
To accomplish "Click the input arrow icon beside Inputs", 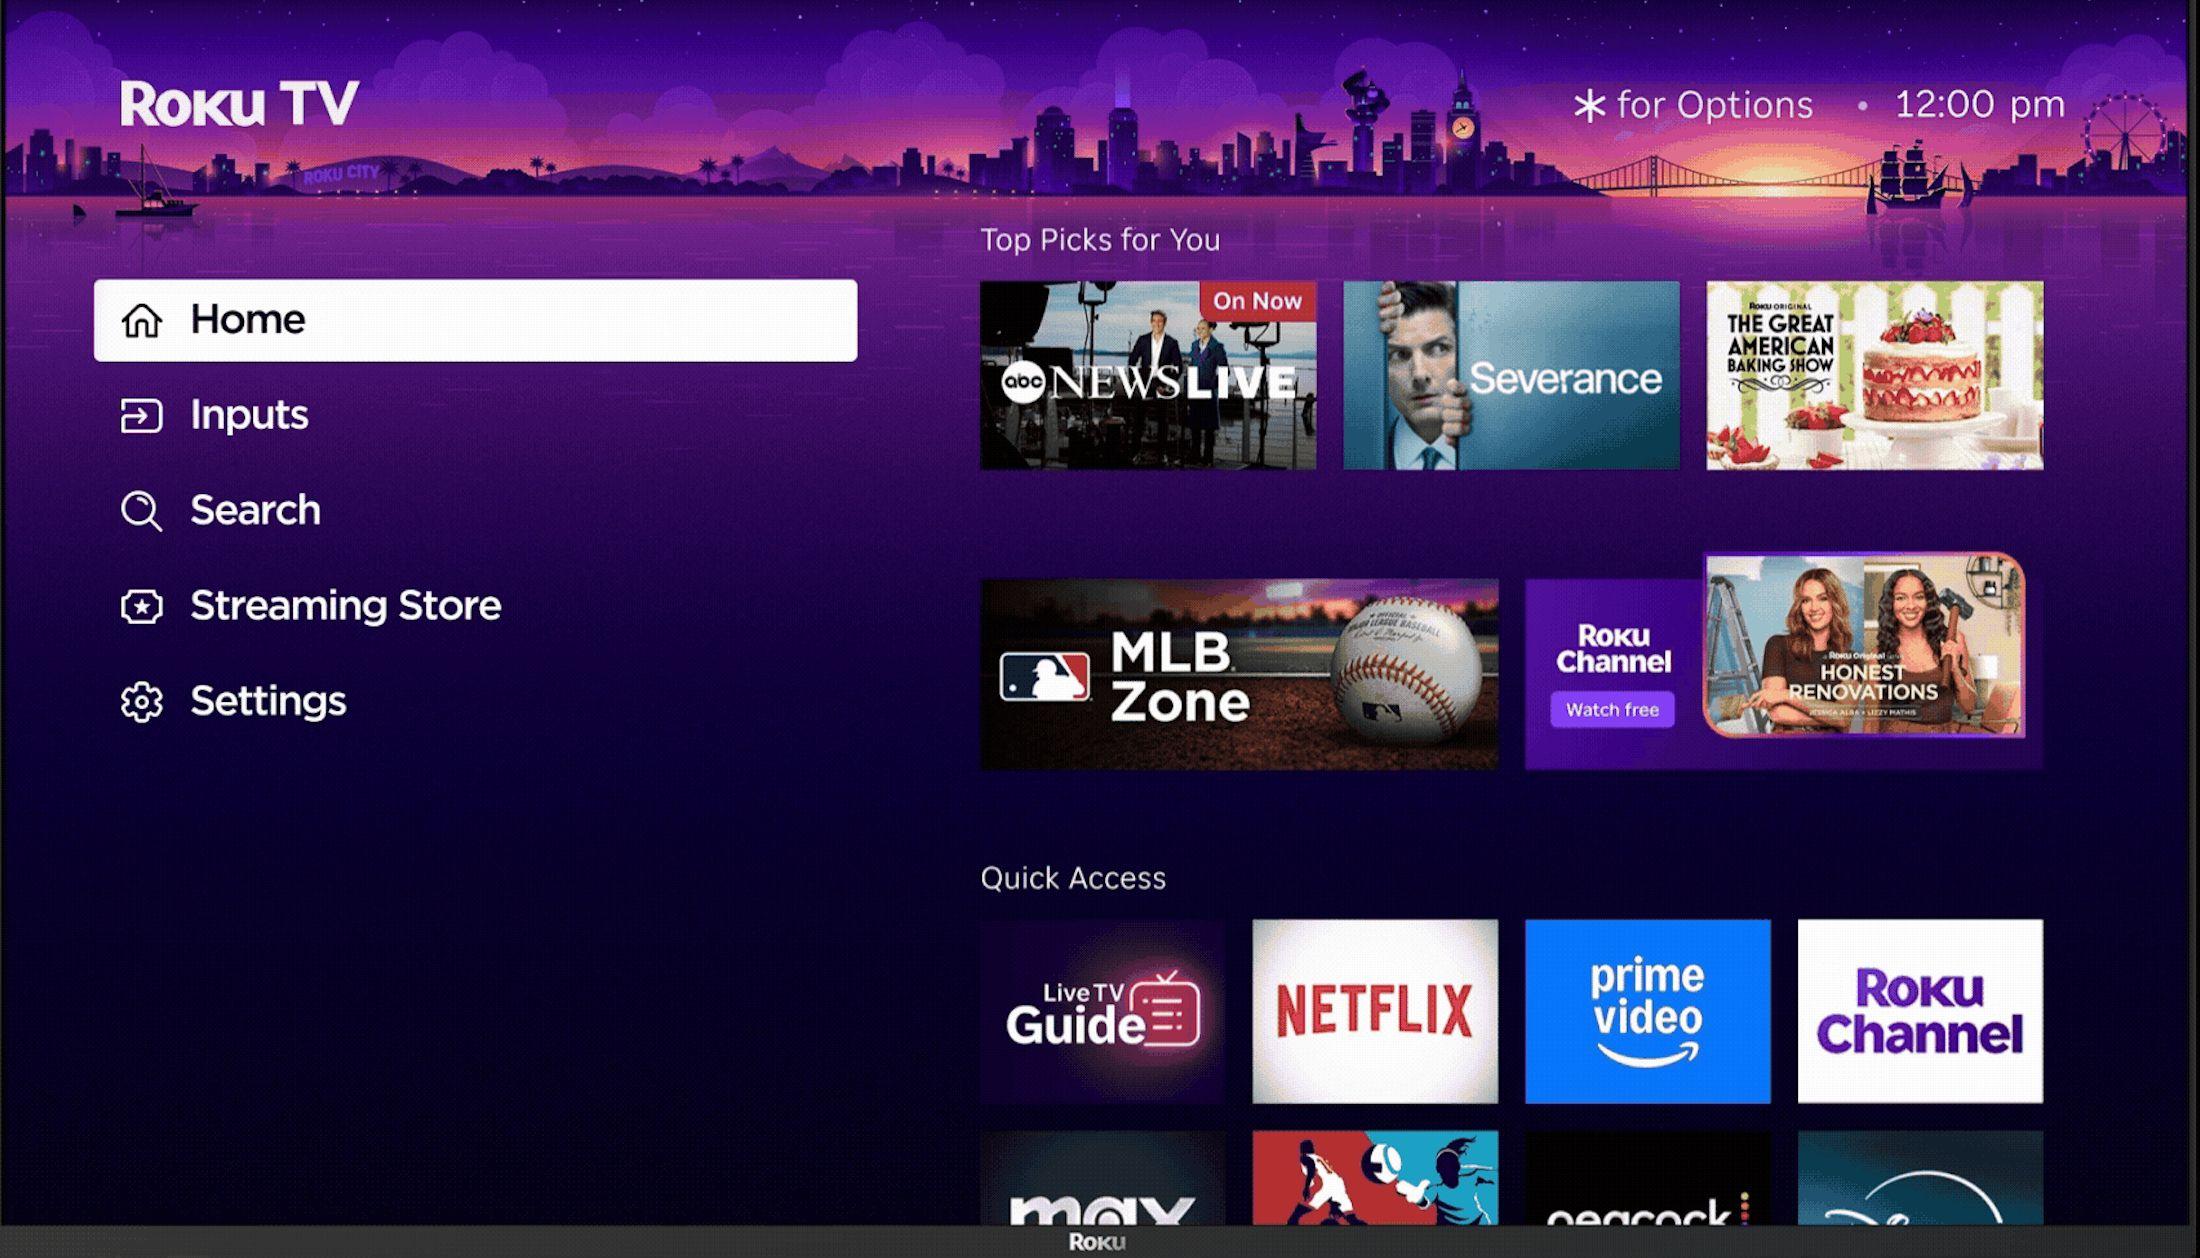I will coord(141,415).
